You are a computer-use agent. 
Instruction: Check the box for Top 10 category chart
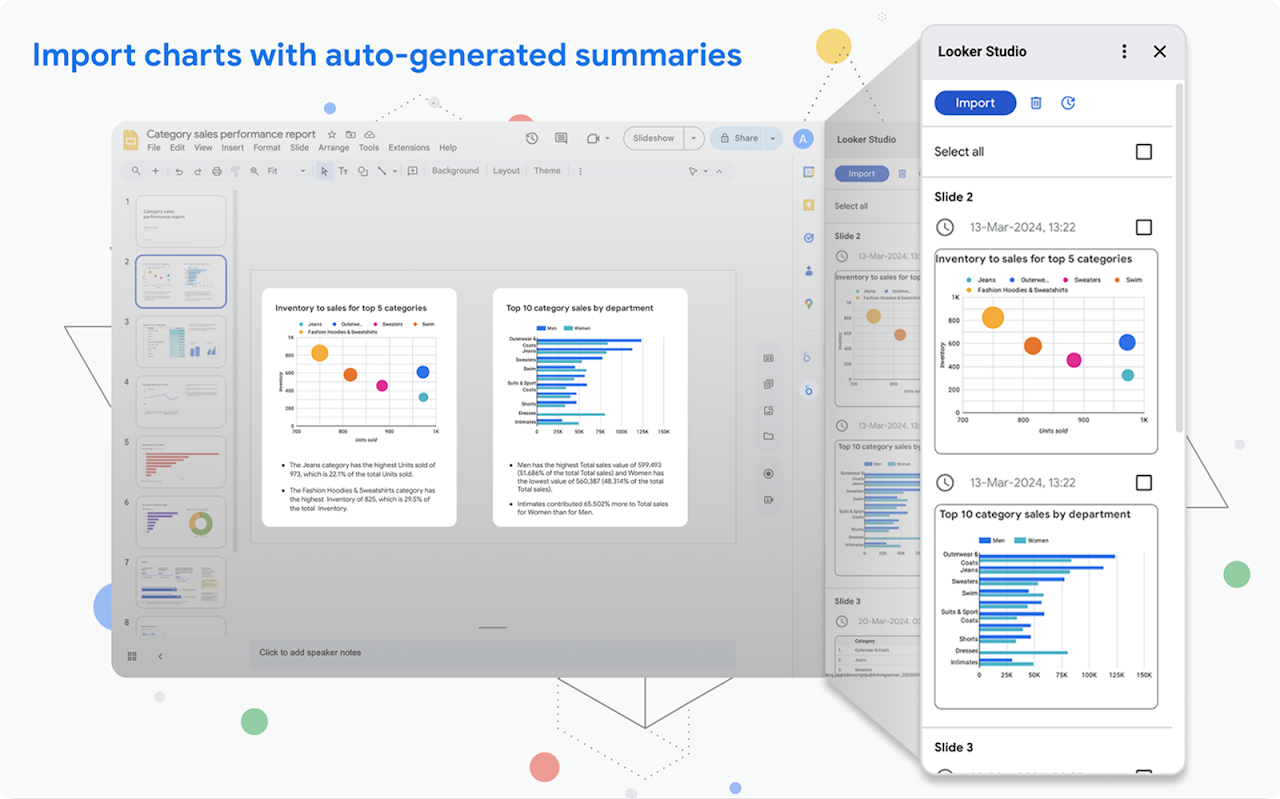click(x=1144, y=483)
